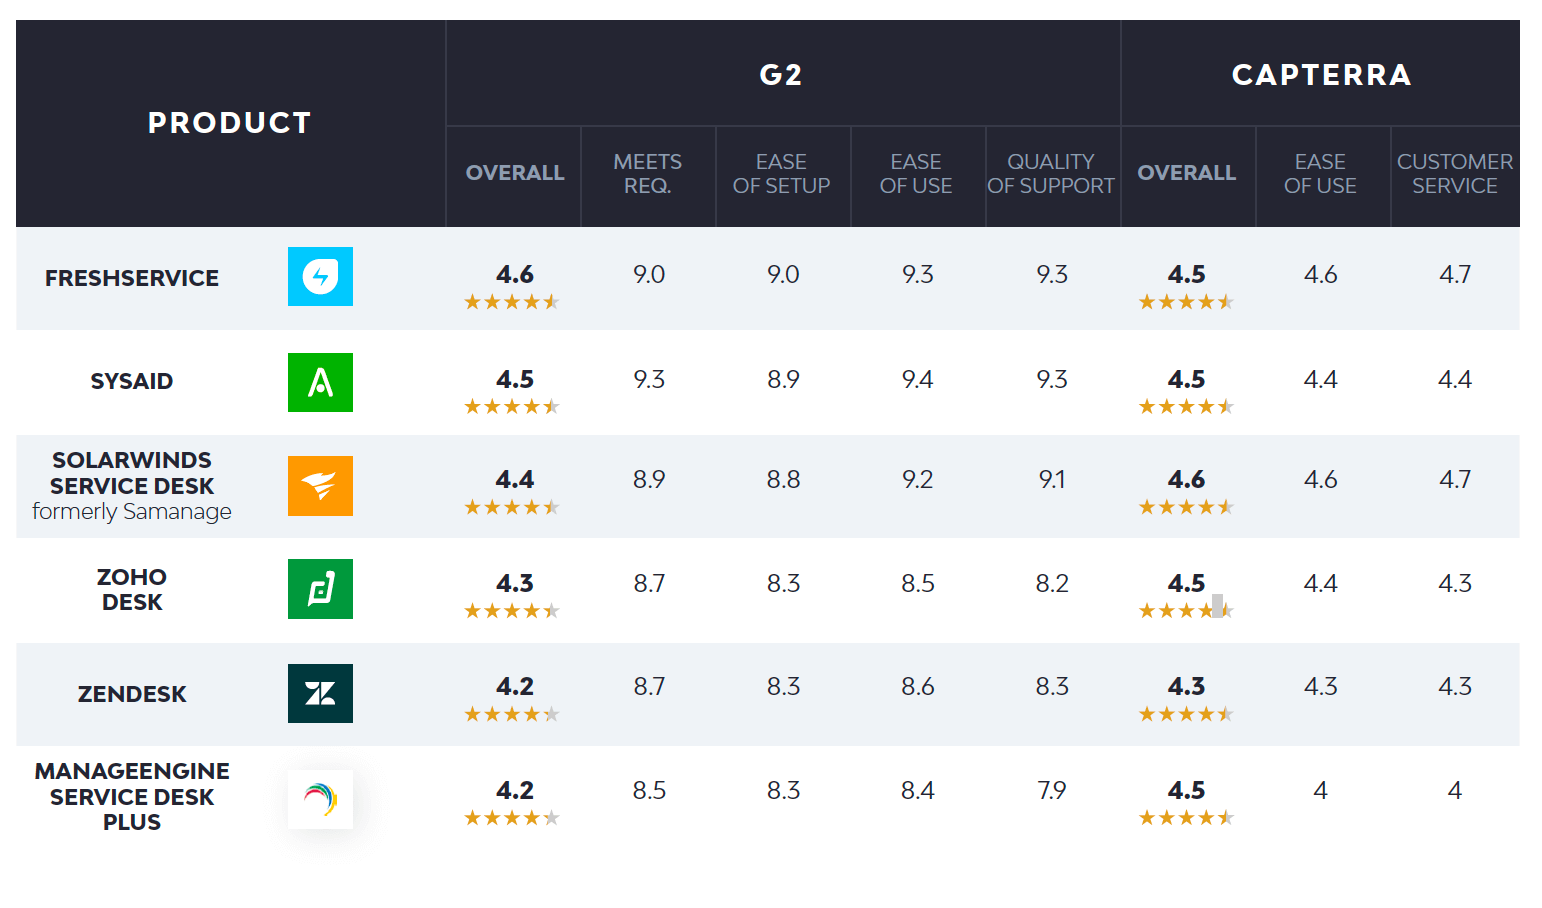Click the SolarWinds Service Desk name

pos(132,474)
